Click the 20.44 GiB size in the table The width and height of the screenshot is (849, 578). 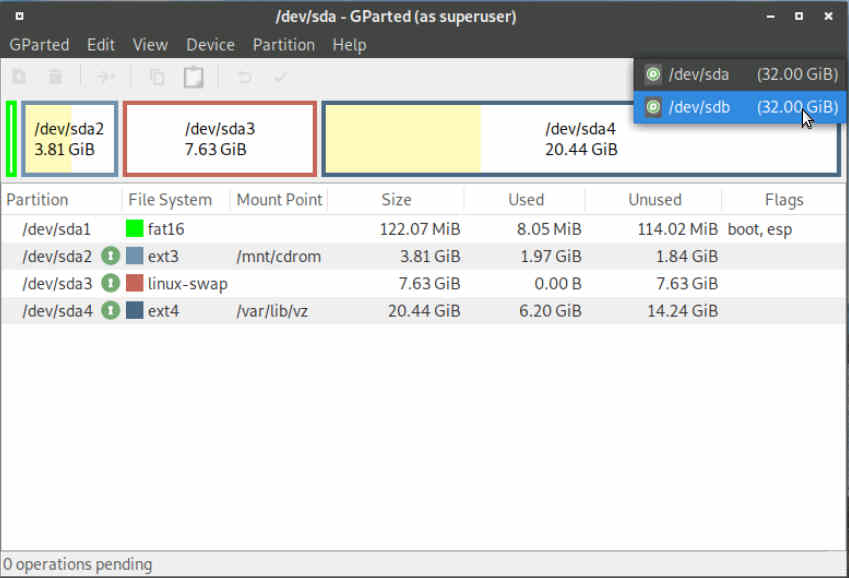click(x=424, y=311)
